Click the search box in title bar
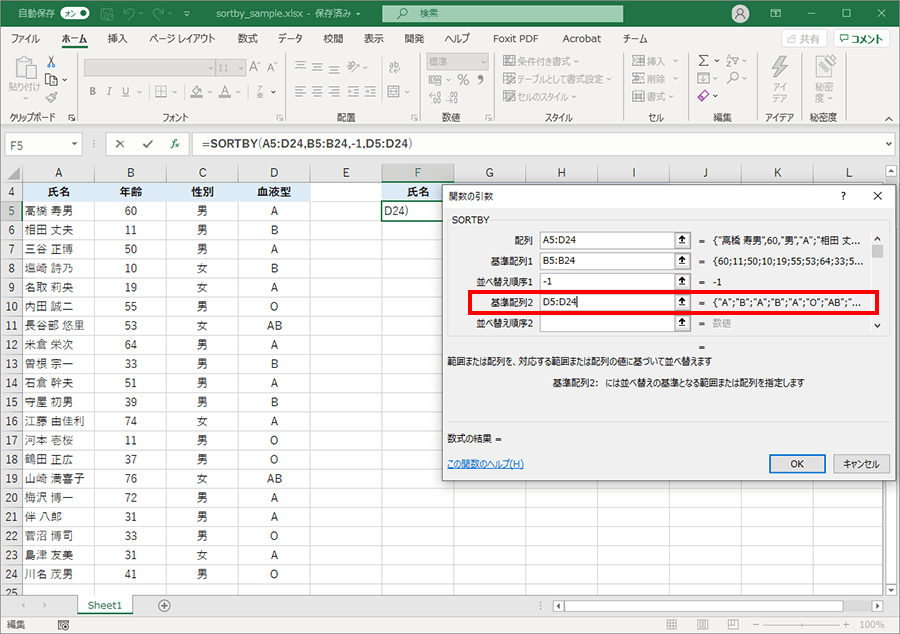 point(502,13)
